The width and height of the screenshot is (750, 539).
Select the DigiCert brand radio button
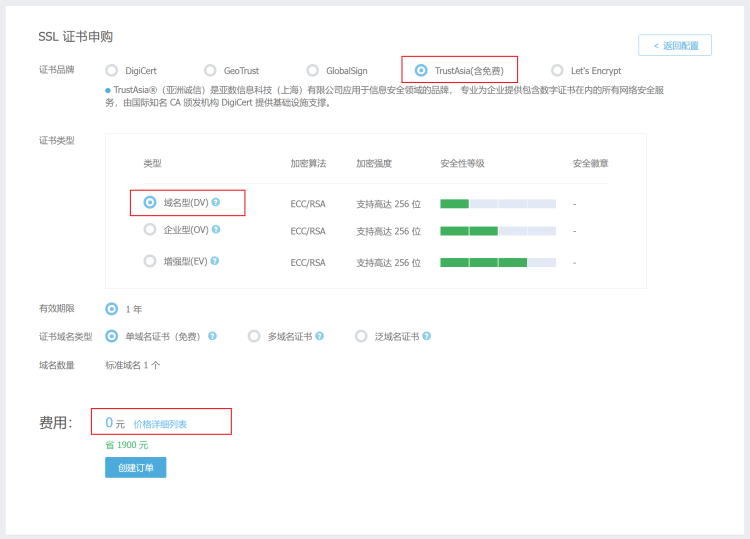tap(111, 70)
